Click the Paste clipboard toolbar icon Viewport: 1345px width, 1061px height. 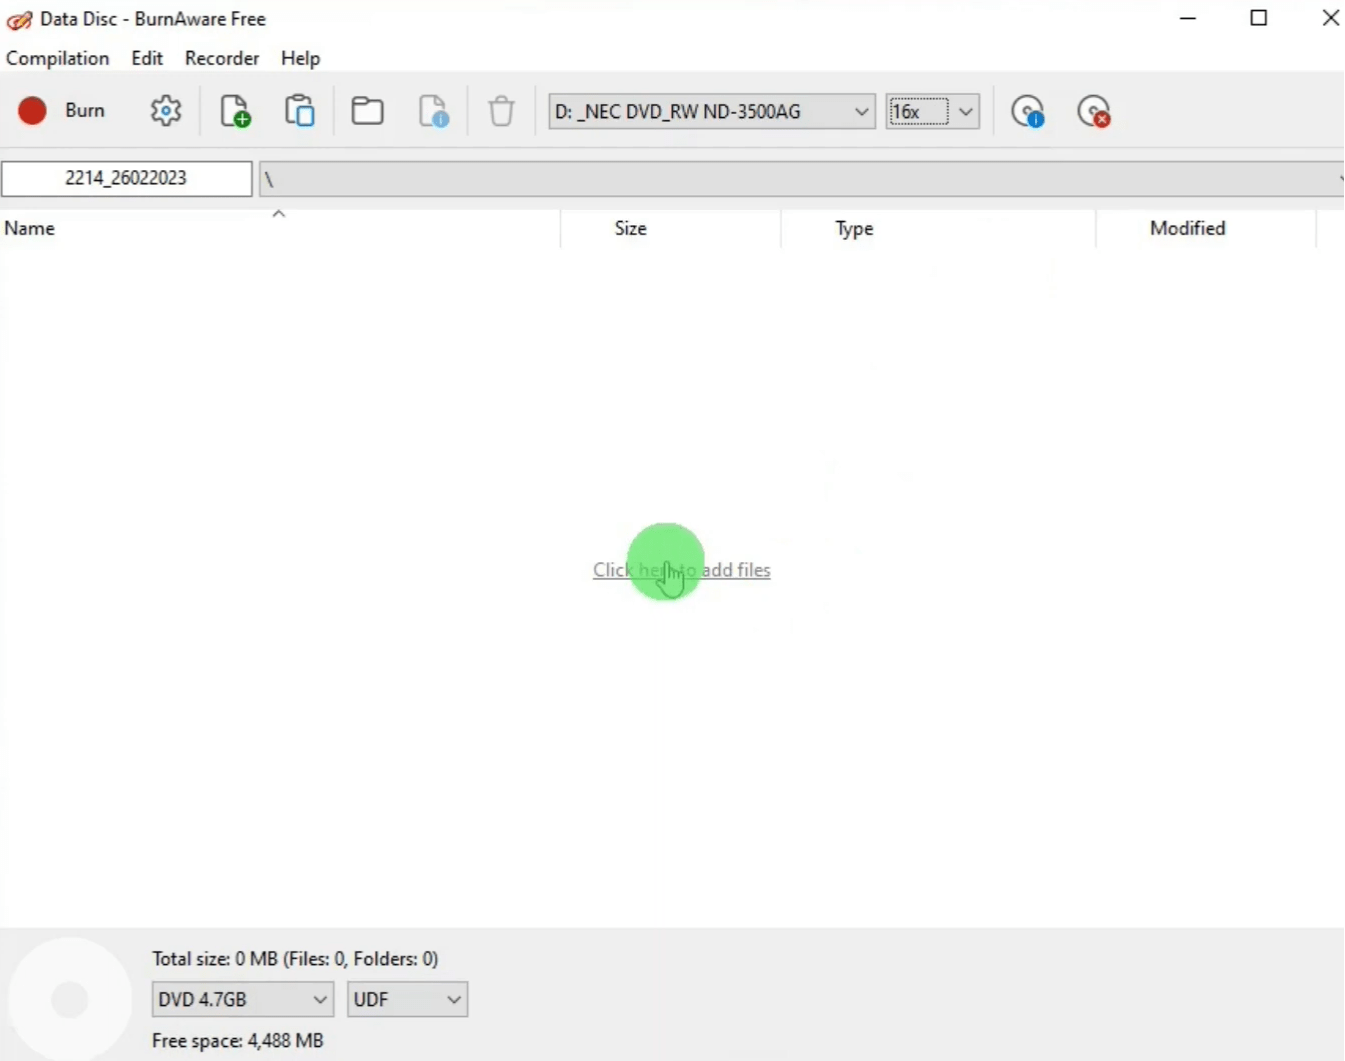[x=300, y=111]
